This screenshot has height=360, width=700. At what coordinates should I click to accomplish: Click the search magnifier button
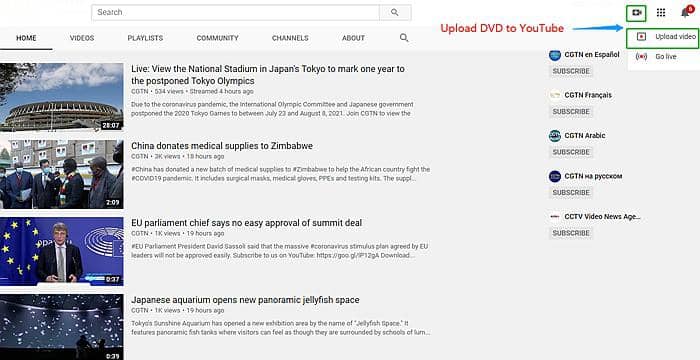(x=395, y=13)
